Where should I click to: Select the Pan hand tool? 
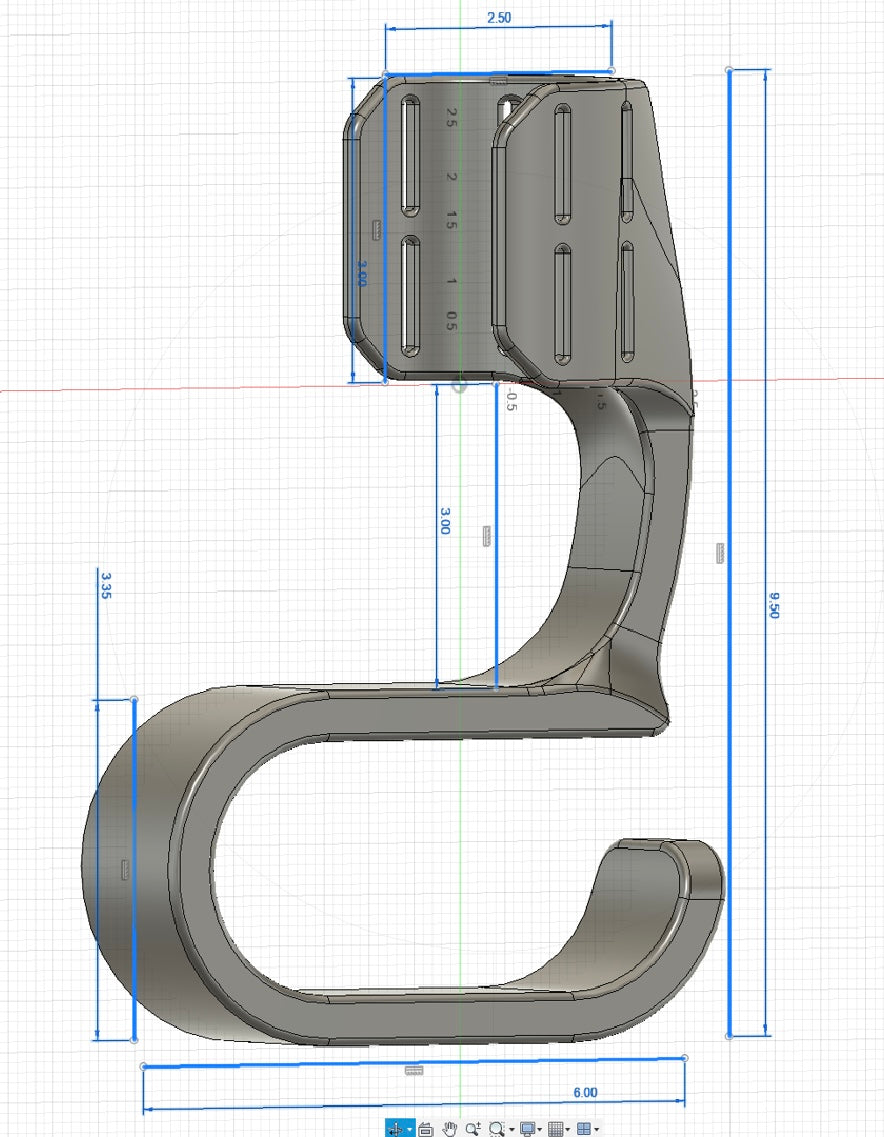coord(450,1128)
